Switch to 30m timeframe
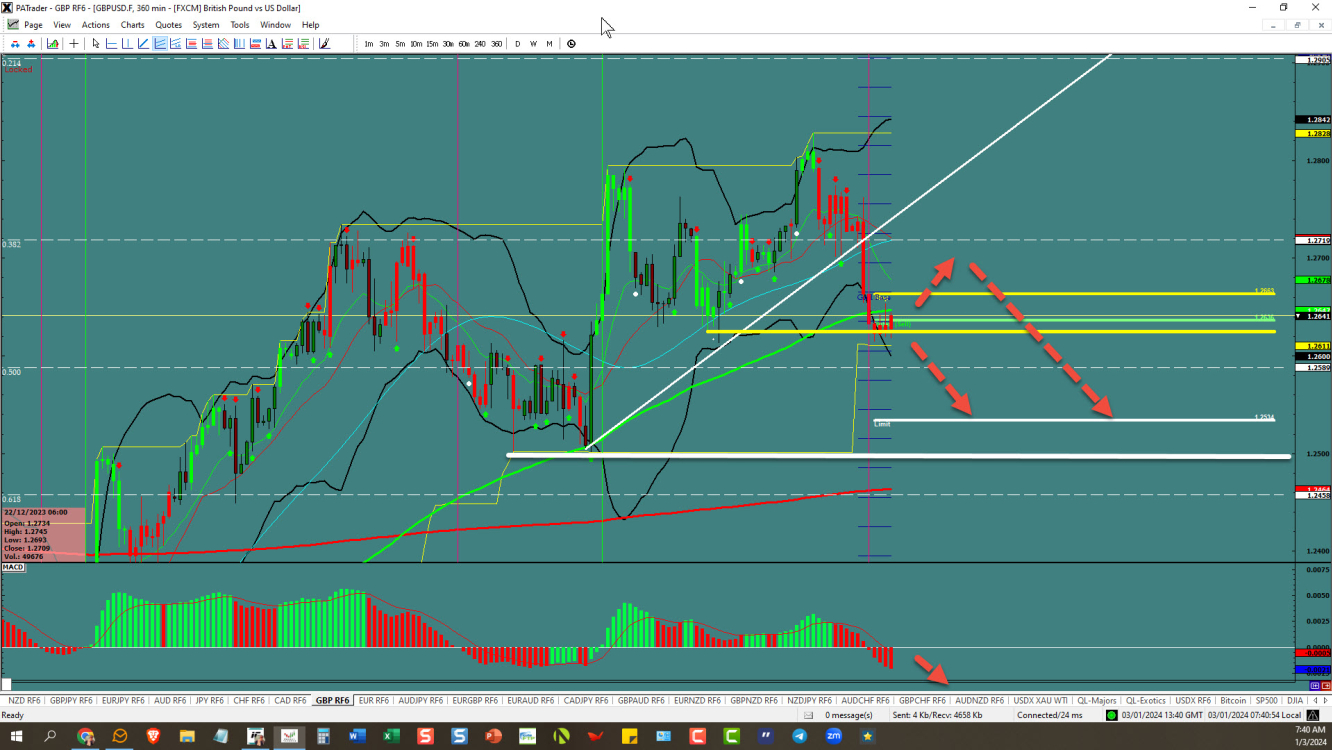Image resolution: width=1332 pixels, height=750 pixels. point(448,43)
